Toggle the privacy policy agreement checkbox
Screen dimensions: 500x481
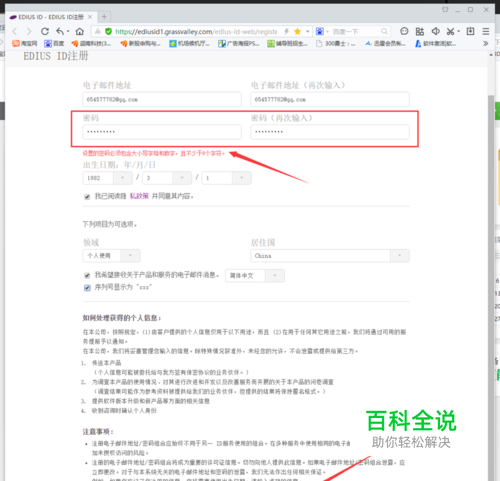87,197
